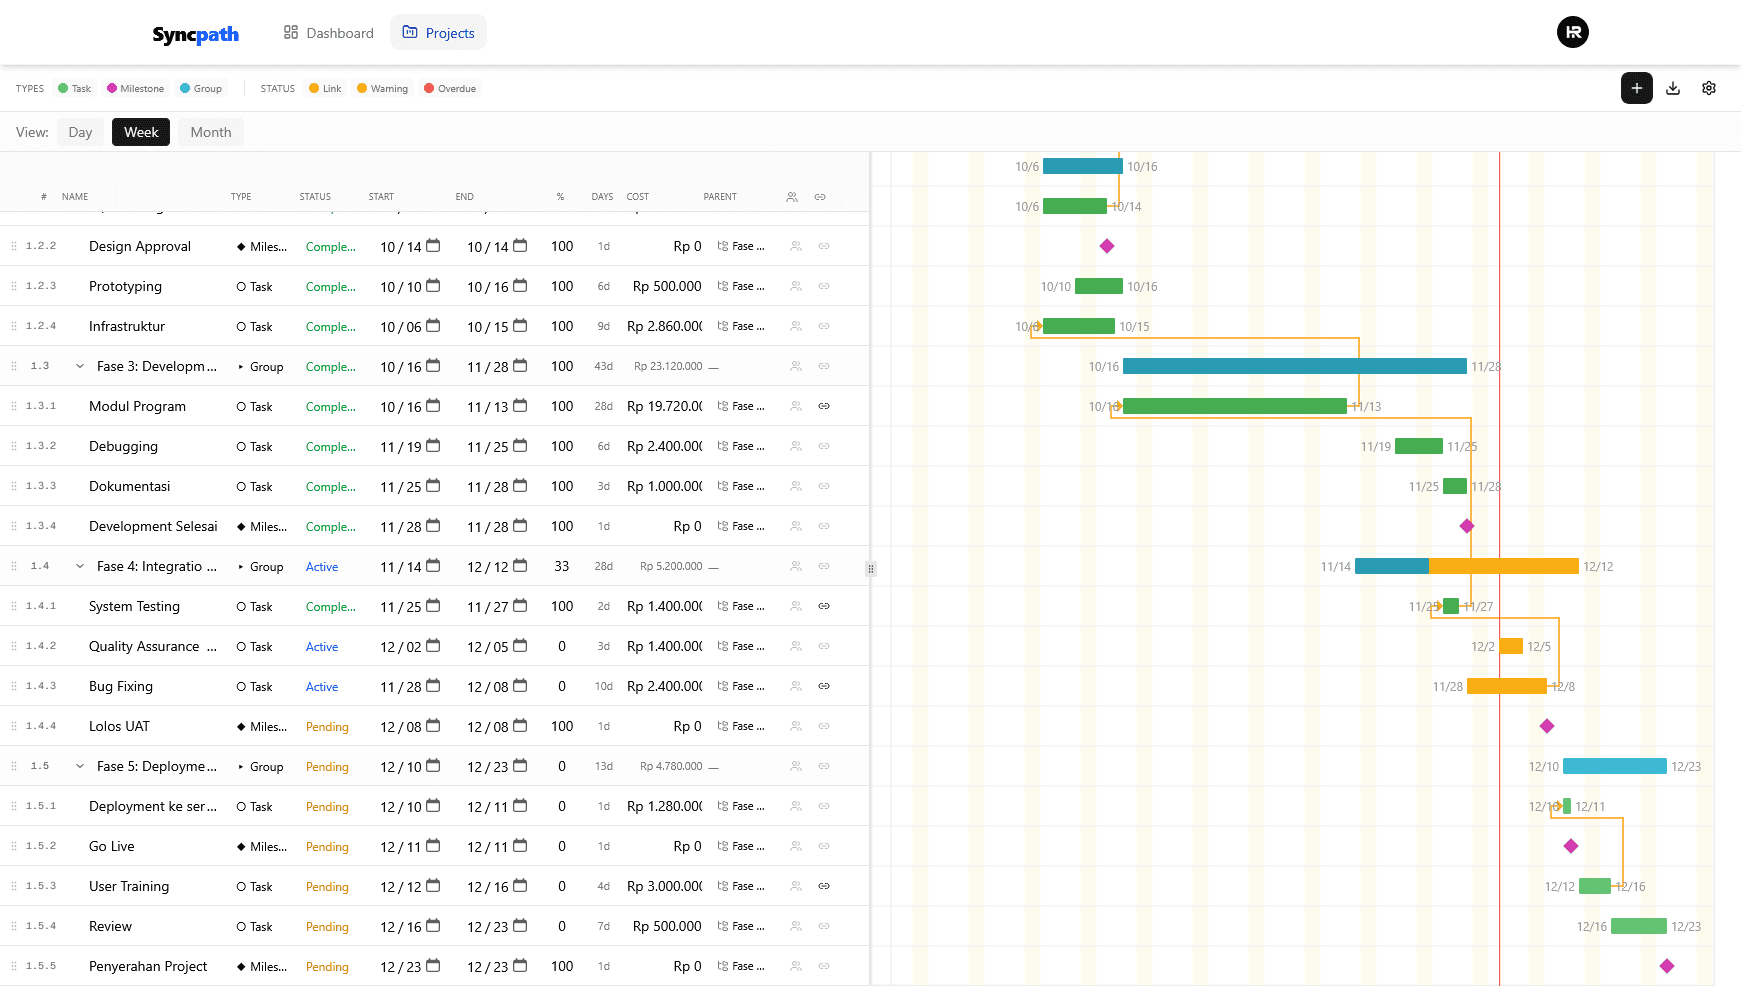Click the Active status of Quality Assurance
This screenshot has width=1741, height=986.
click(x=321, y=646)
